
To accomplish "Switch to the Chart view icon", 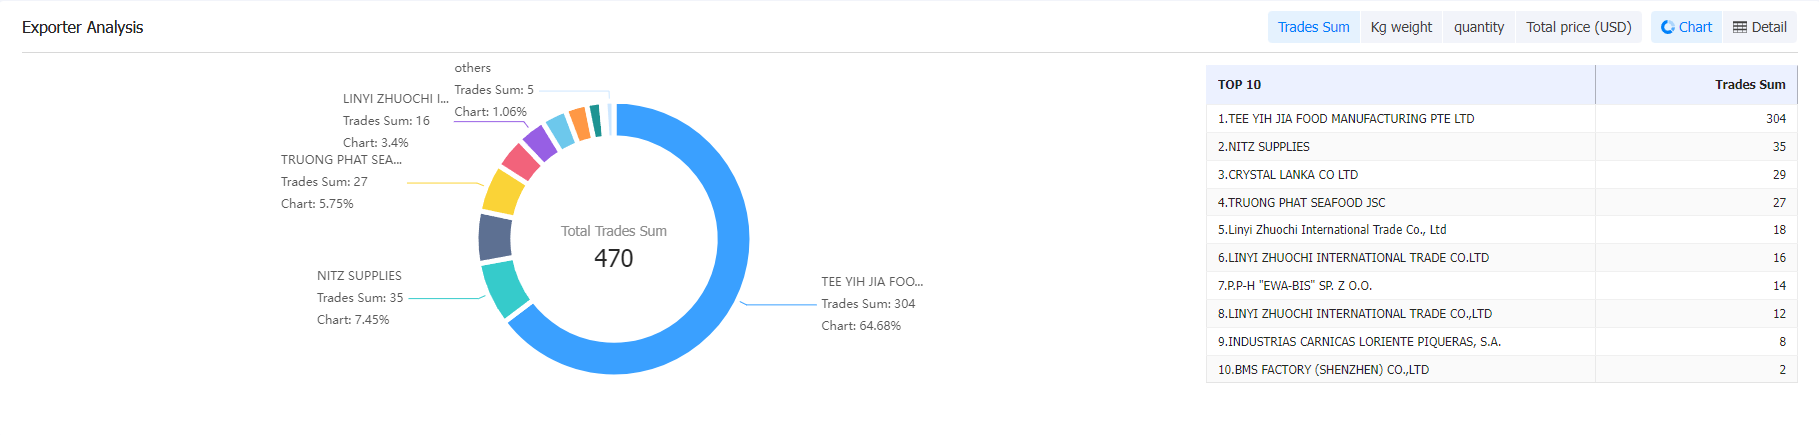I will (1686, 27).
